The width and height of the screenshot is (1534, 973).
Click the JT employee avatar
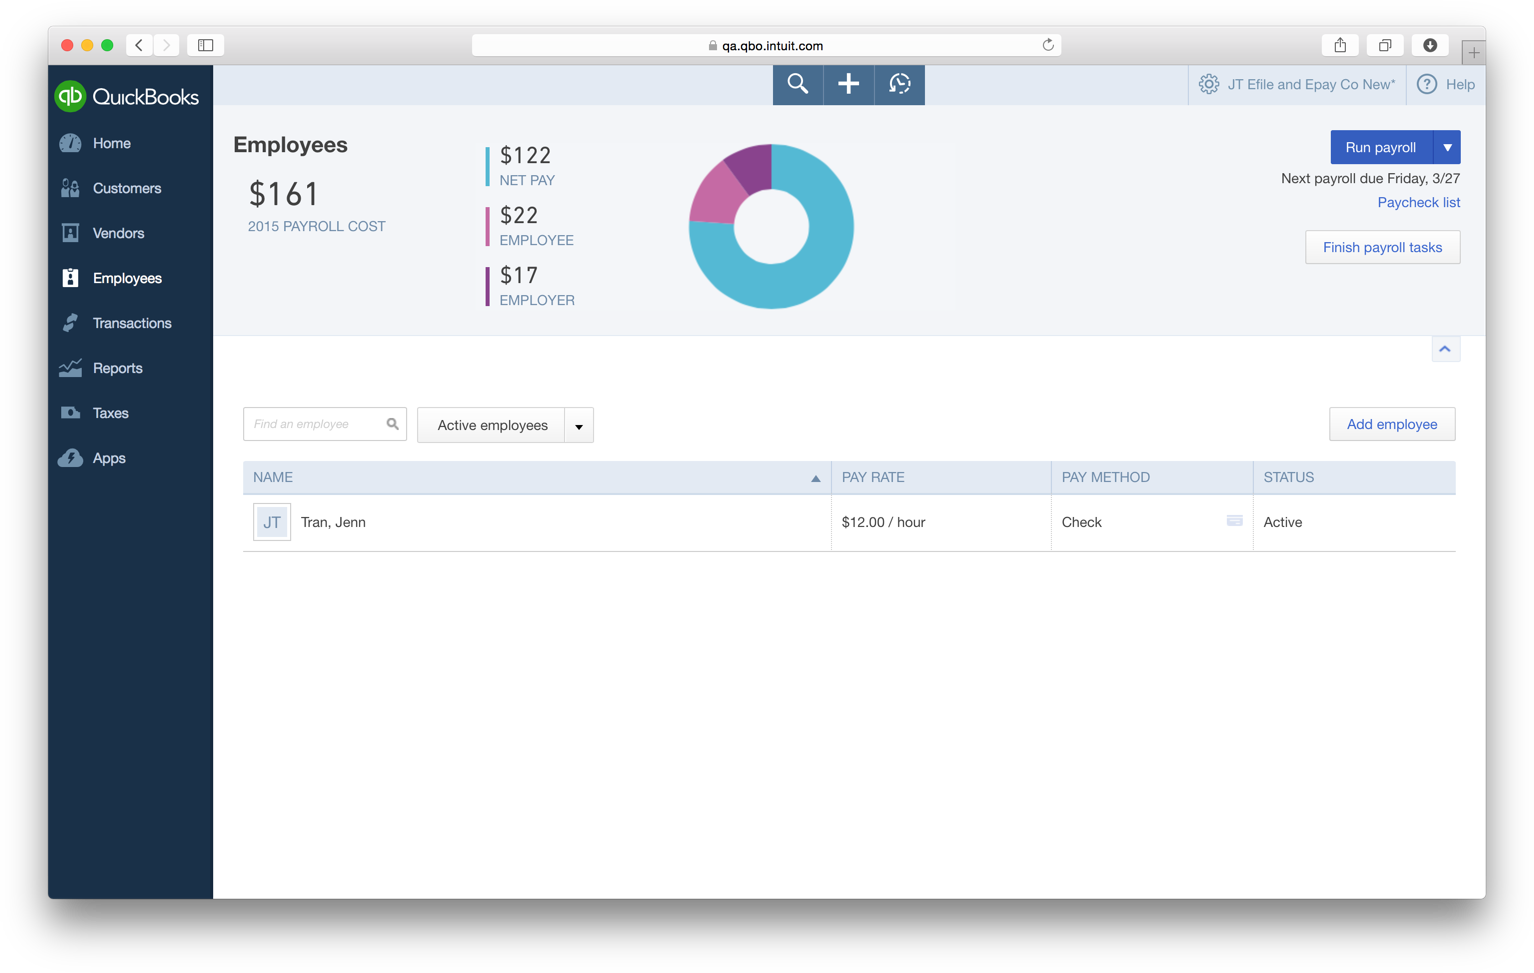272,522
